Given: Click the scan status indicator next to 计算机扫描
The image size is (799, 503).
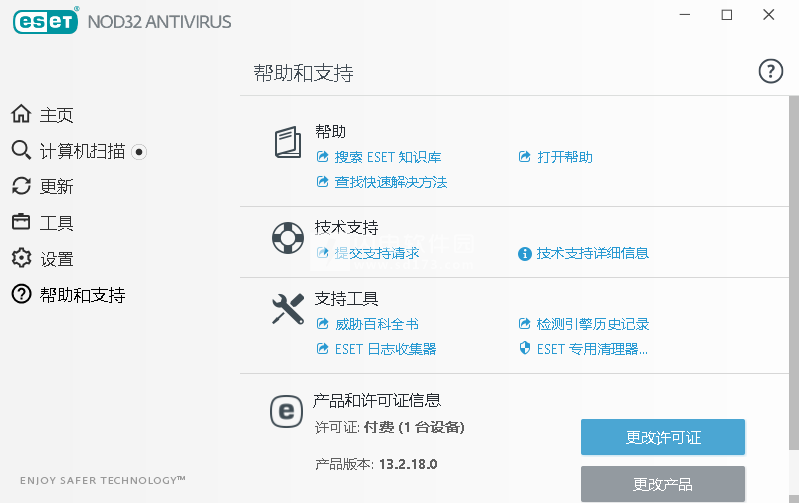Looking at the screenshot, I should (139, 152).
